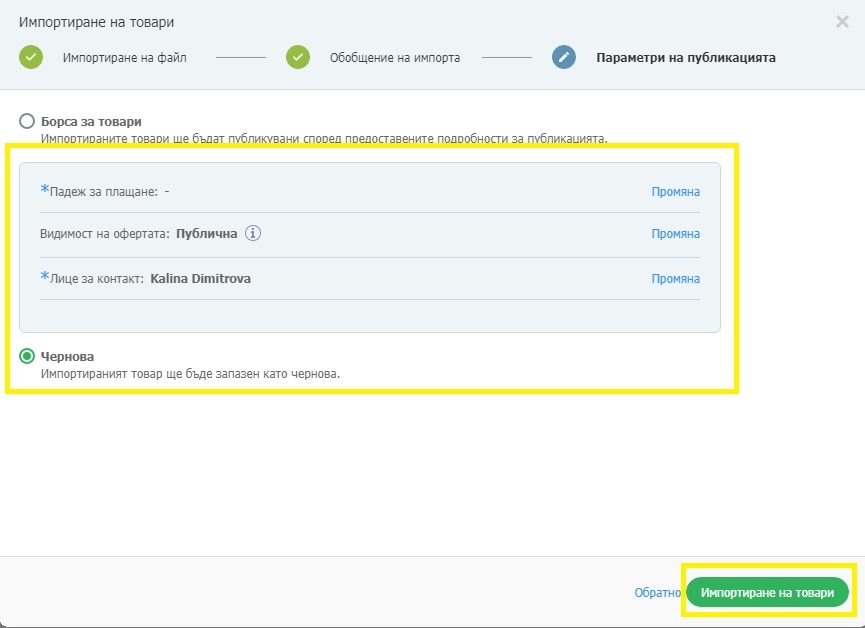Click the Параметри на публикацията step label

click(686, 58)
